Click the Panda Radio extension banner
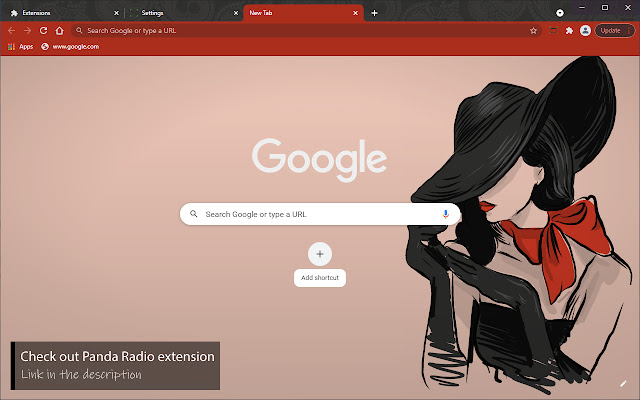 115,365
